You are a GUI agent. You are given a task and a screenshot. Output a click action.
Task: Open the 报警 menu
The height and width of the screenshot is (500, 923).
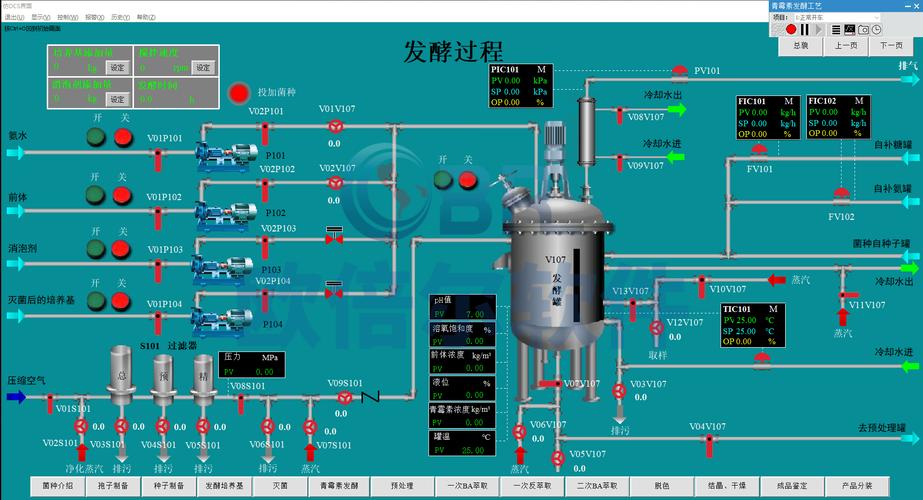93,17
